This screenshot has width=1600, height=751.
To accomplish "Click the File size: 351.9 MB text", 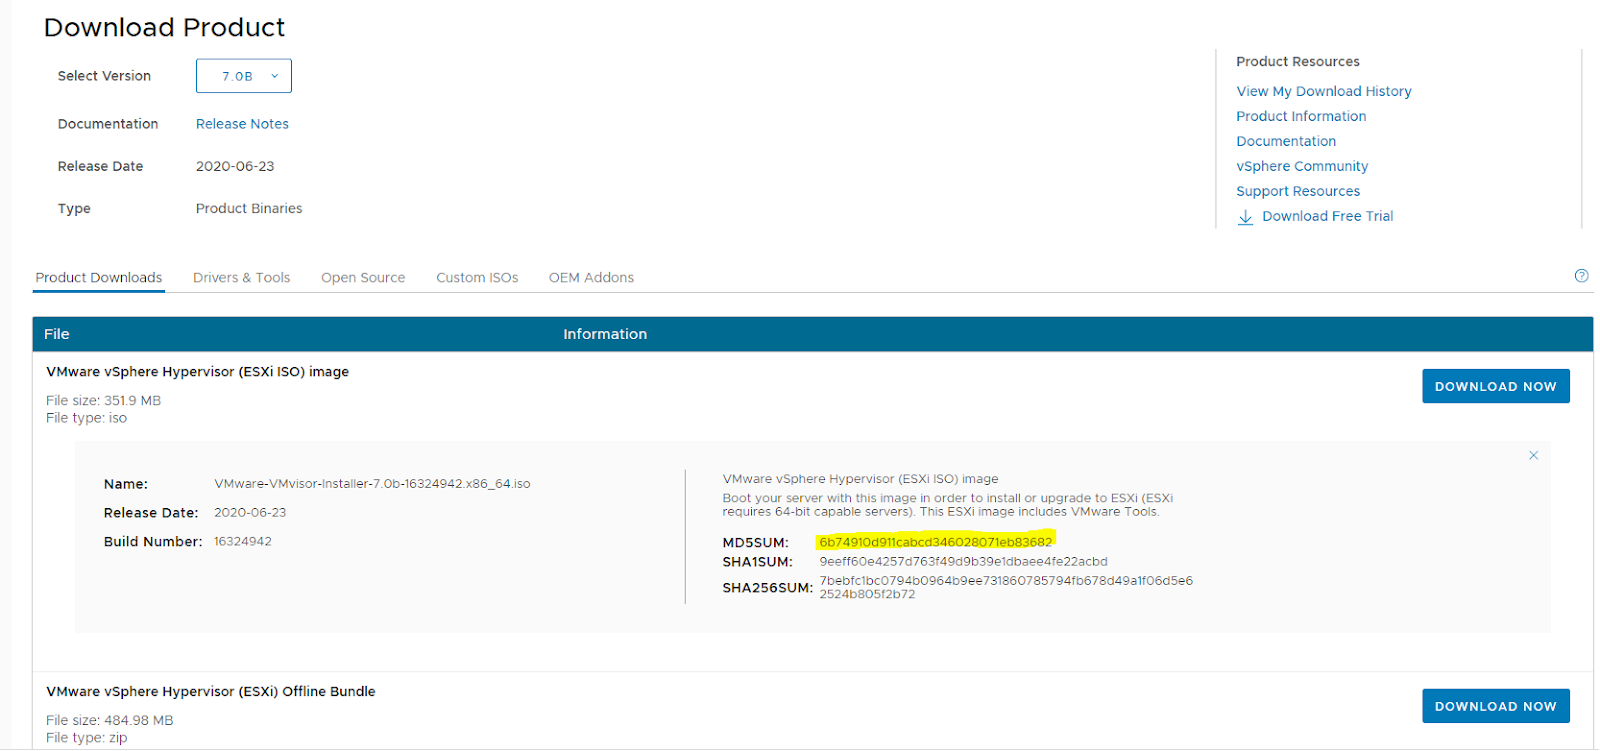I will [103, 401].
